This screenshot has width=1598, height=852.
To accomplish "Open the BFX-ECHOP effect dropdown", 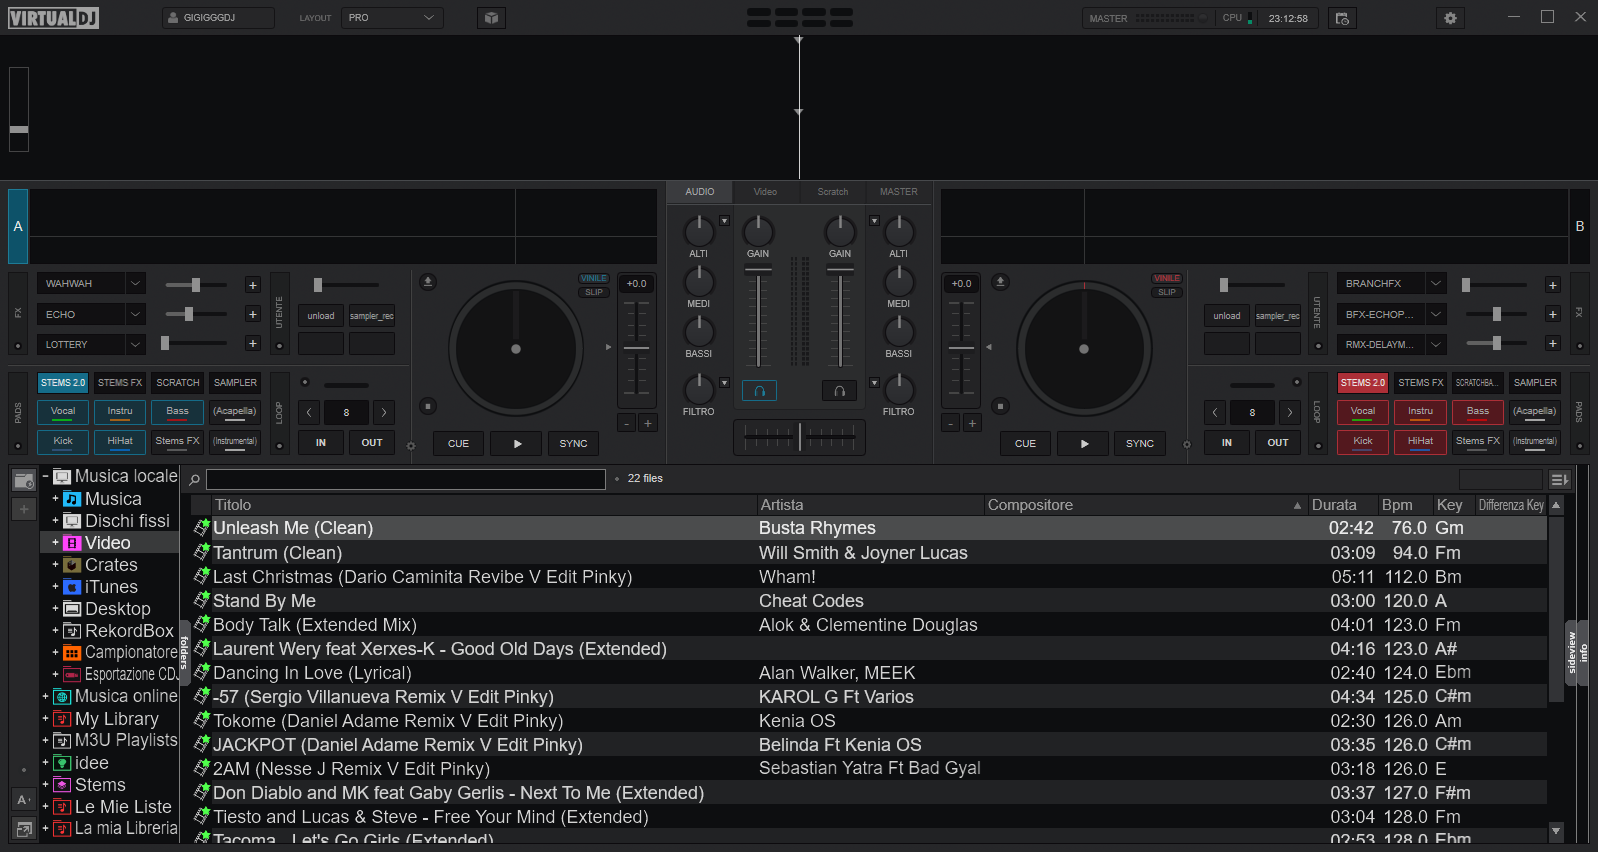I will (x=1436, y=314).
